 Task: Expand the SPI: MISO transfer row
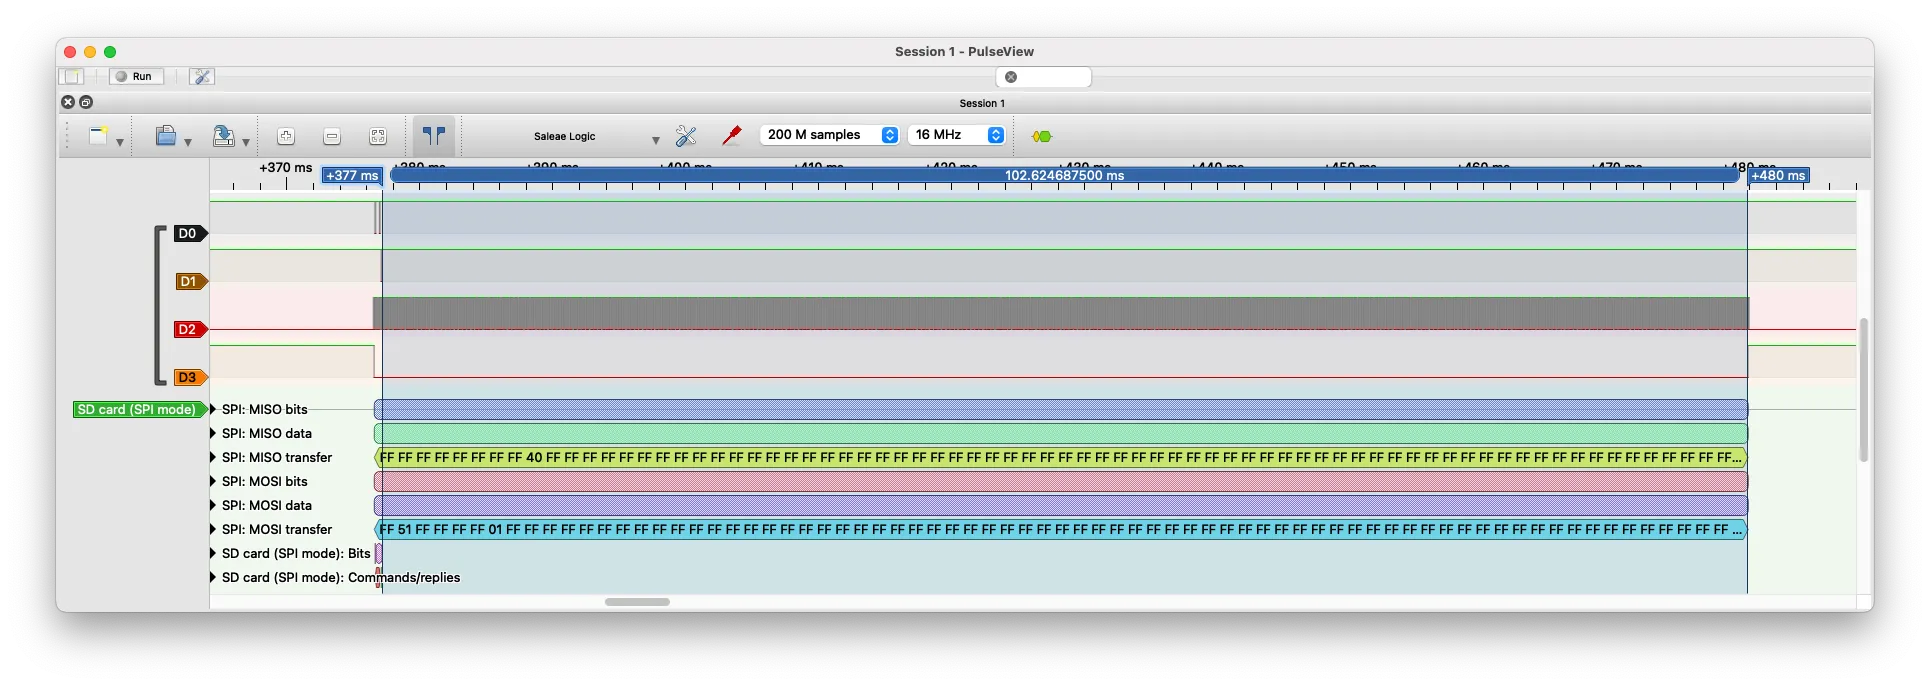[x=213, y=457]
